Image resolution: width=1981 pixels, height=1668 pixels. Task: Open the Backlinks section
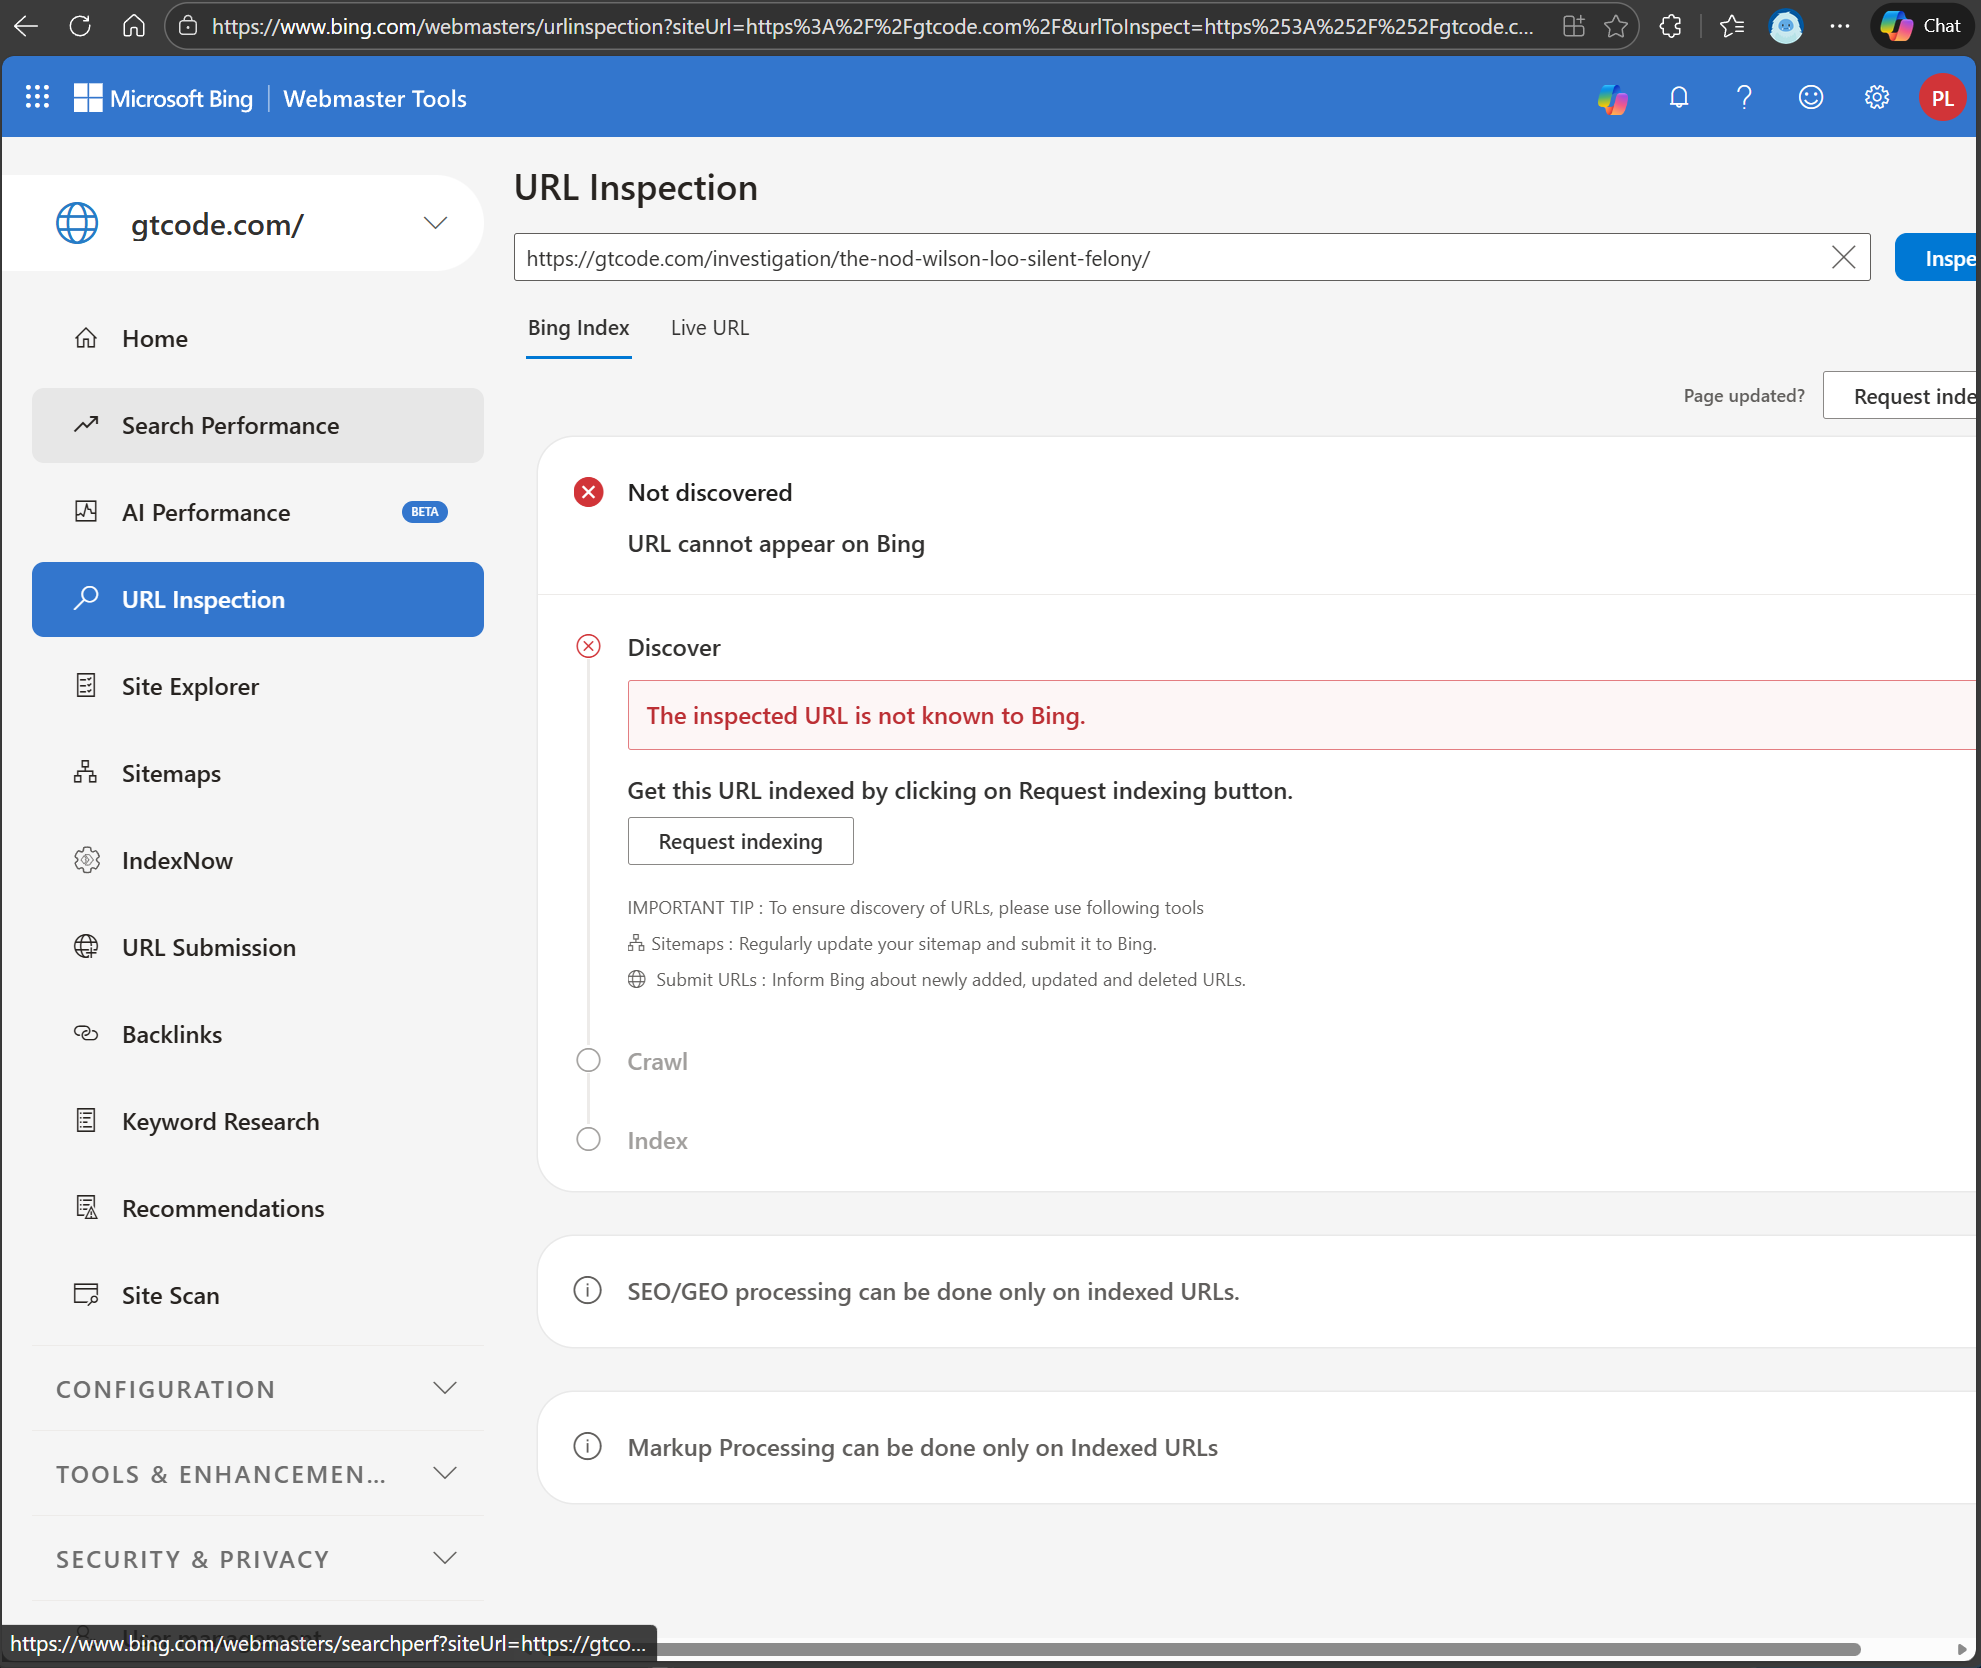(172, 1034)
